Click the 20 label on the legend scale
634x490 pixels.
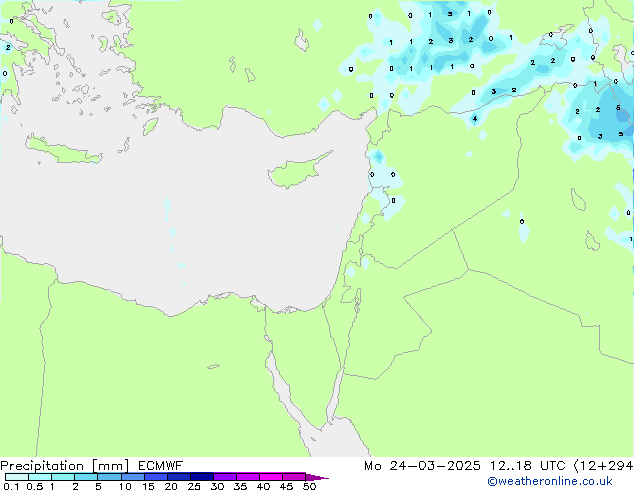point(170,486)
